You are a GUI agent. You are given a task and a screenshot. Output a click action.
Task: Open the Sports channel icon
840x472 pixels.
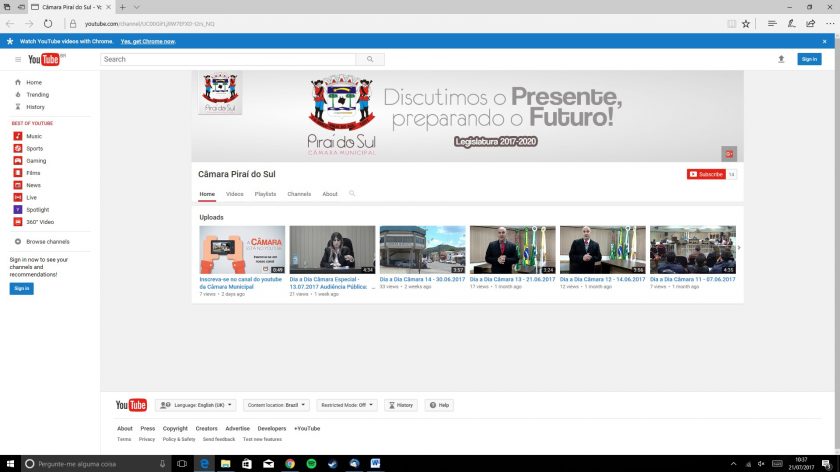point(18,148)
